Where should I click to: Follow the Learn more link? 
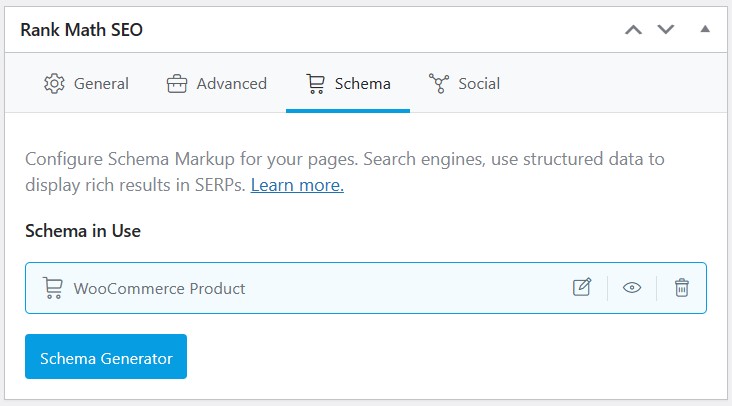click(297, 185)
